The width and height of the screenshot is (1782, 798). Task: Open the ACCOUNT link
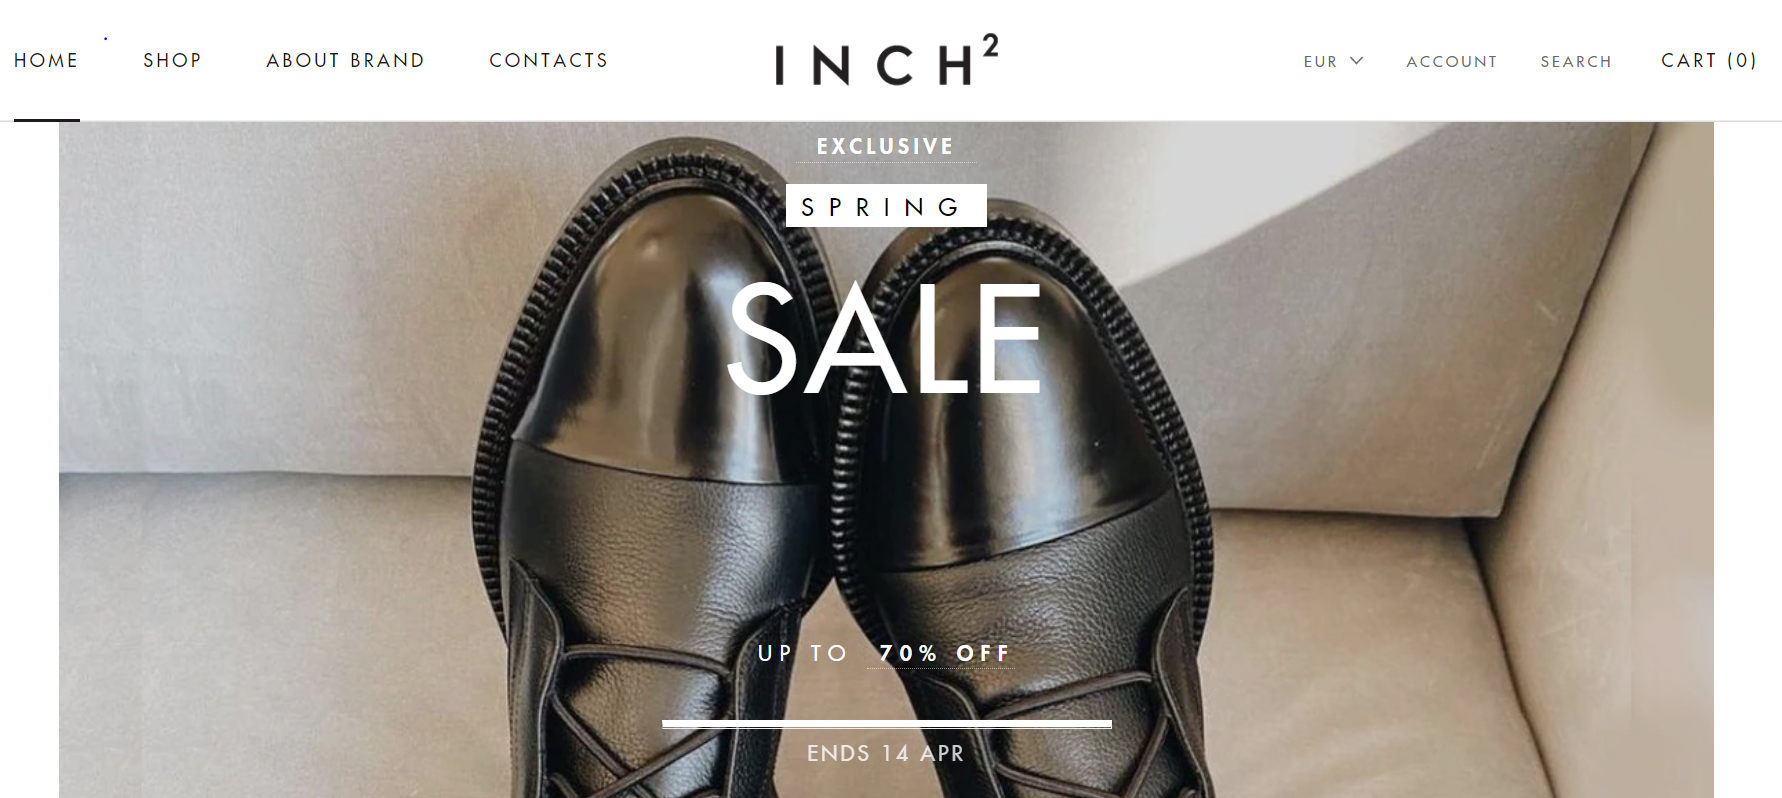coord(1452,61)
